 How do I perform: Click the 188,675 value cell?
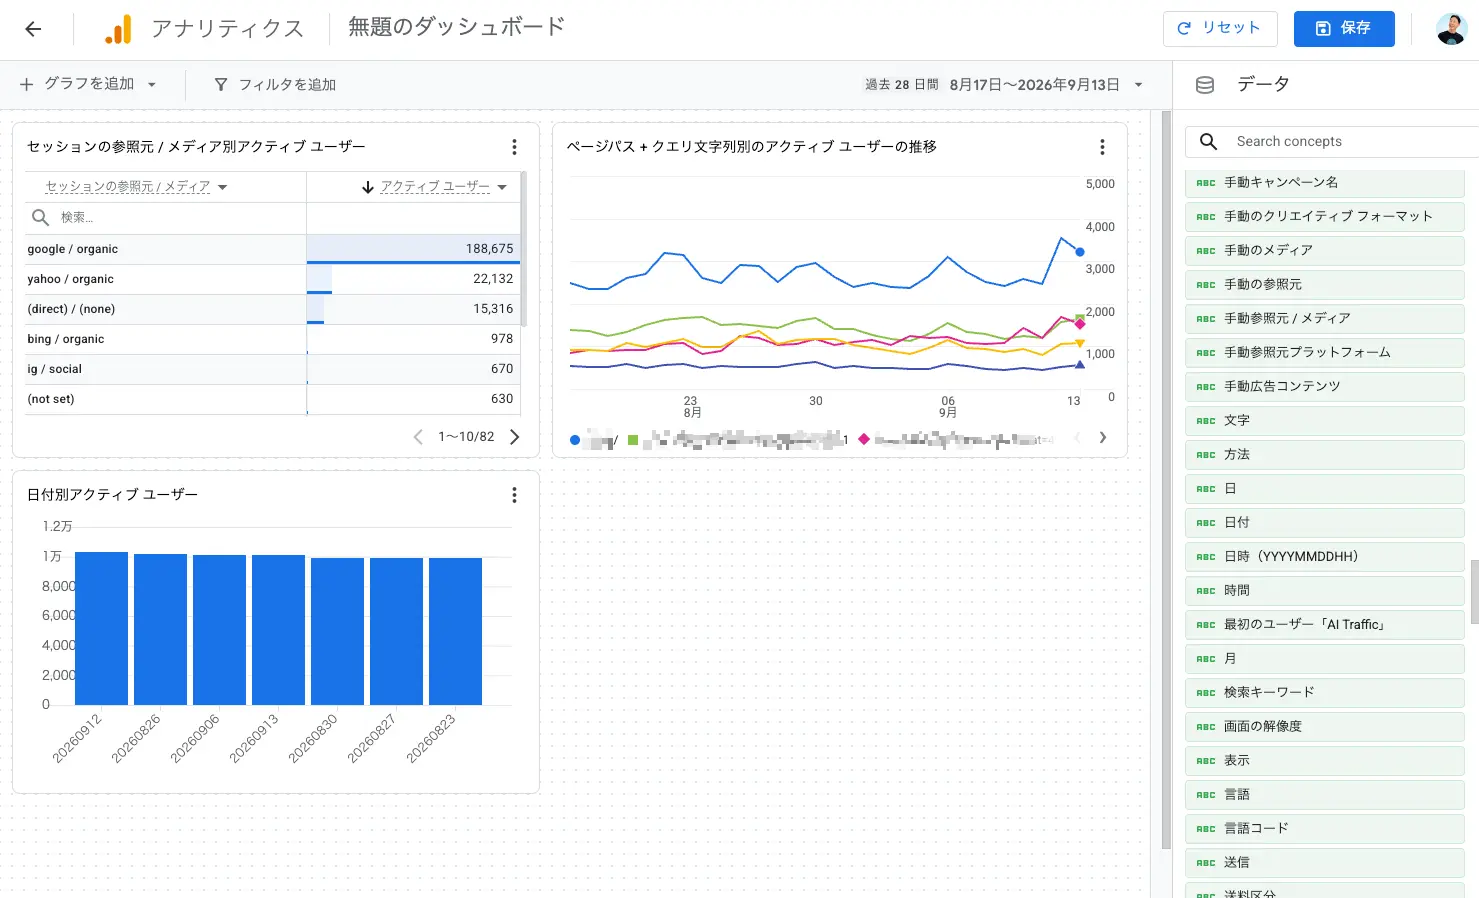413,249
